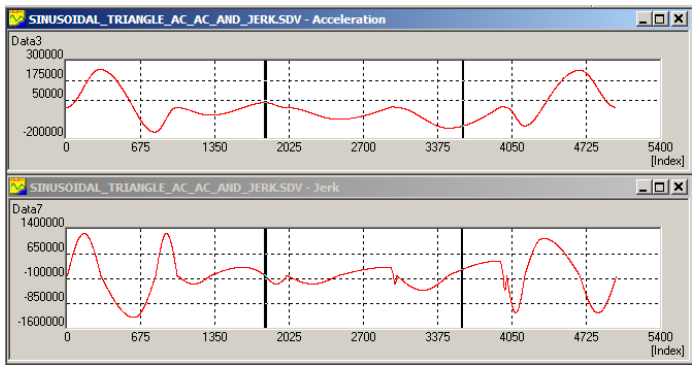Click 4050 on the Acceleration x-axis
This screenshot has width=697, height=371.
pyautogui.click(x=512, y=147)
